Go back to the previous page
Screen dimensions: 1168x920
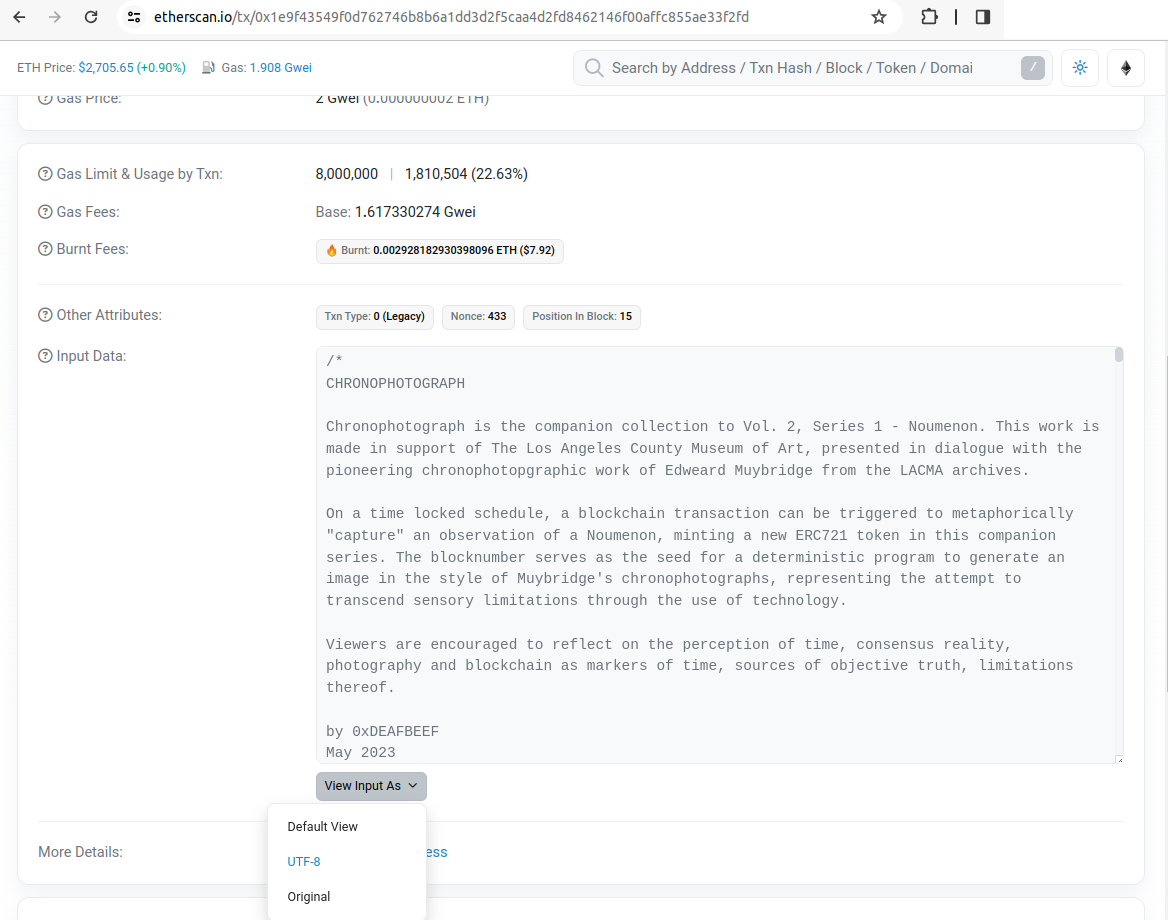click(x=19, y=16)
